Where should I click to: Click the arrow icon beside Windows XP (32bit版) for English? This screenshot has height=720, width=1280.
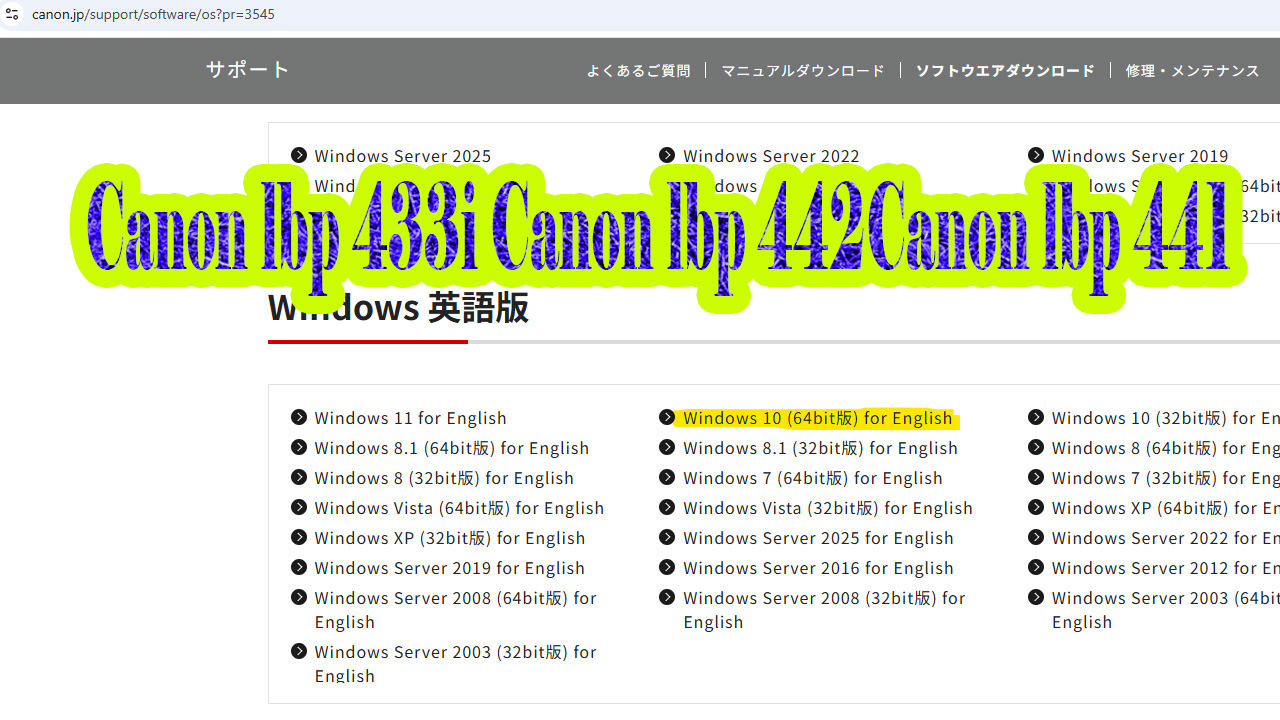pos(299,537)
